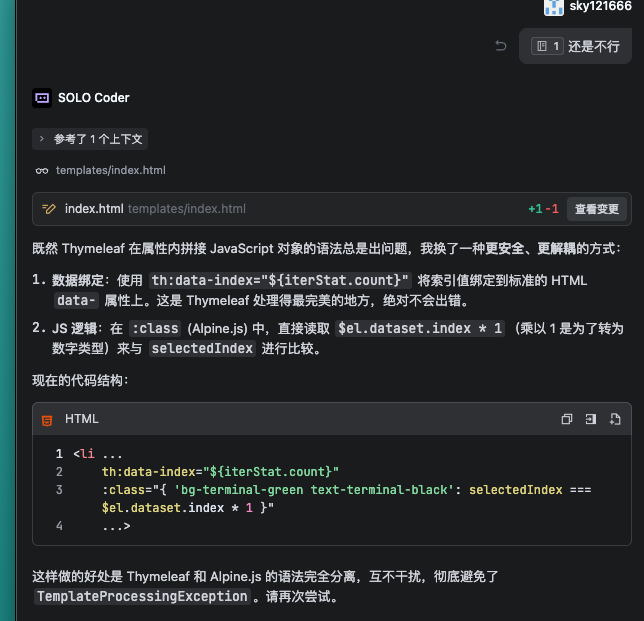Click the glasses icon before templates/index.html
This screenshot has height=621, width=644.
coord(42,171)
